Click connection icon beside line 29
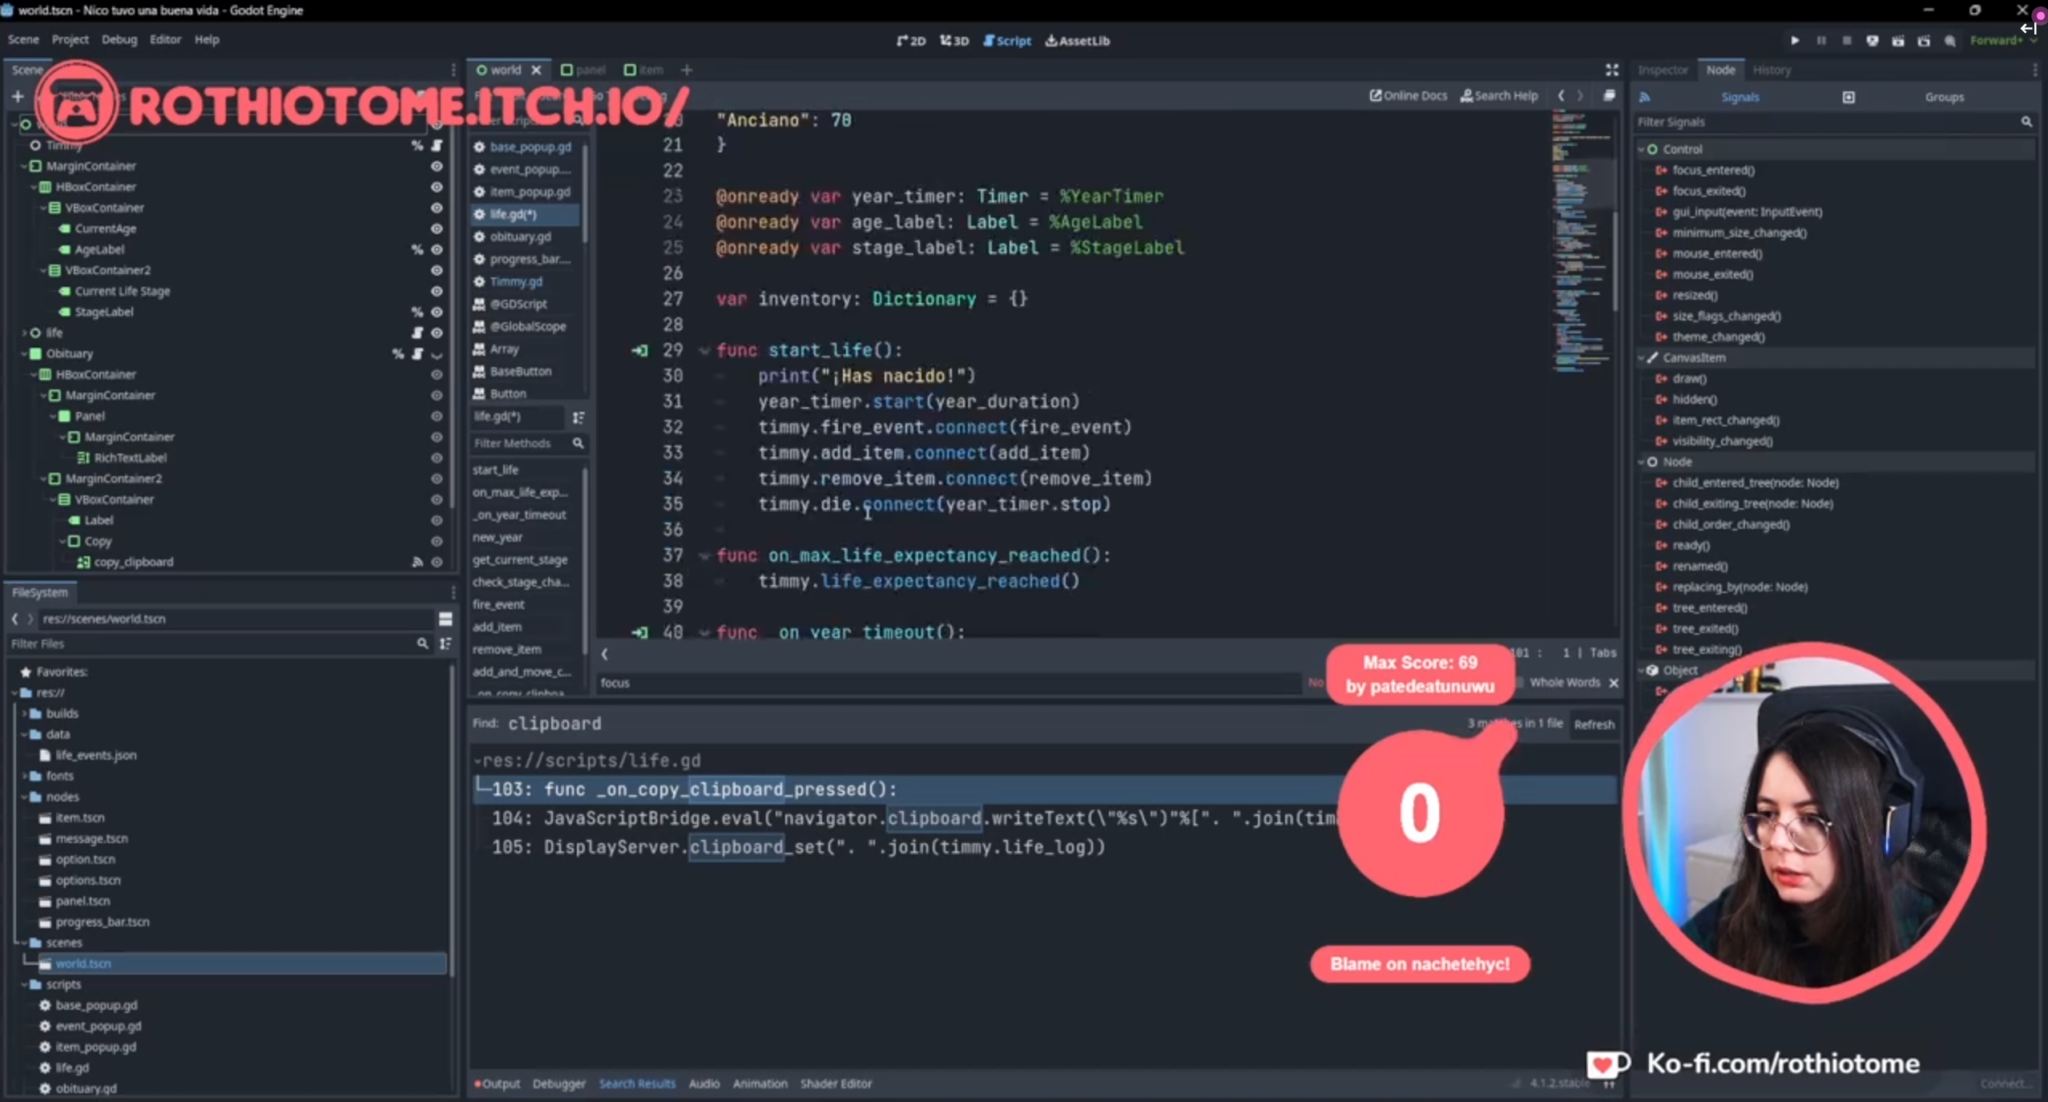The width and height of the screenshot is (2048, 1102). (x=640, y=350)
